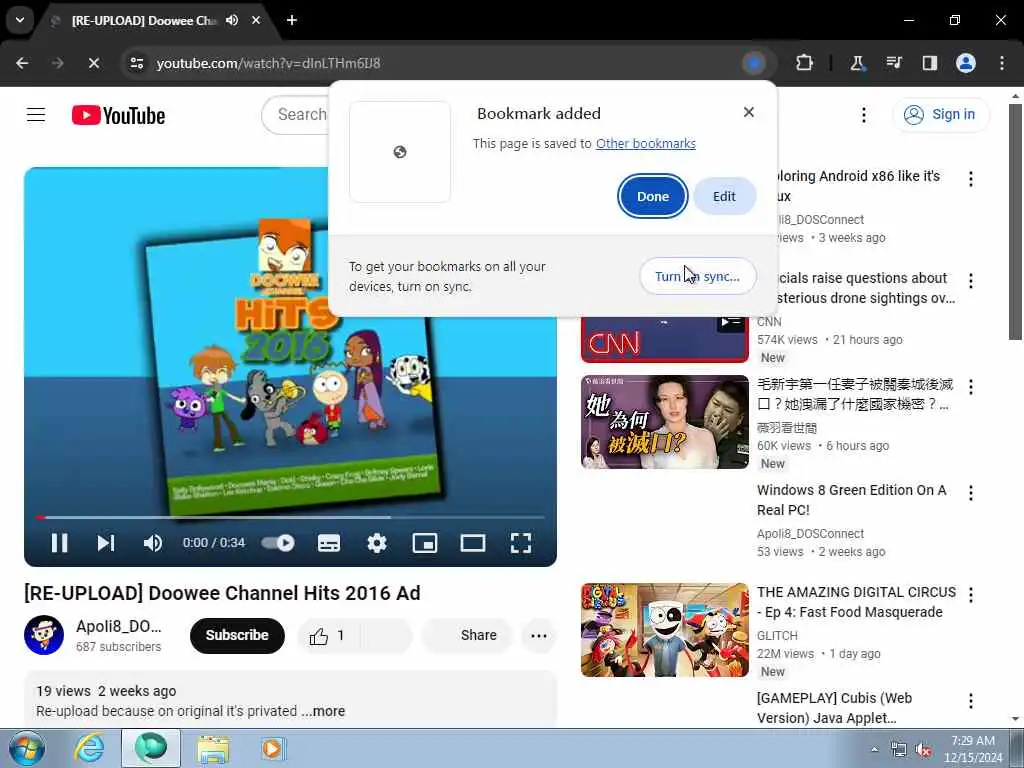1024x768 pixels.
Task: Open the Apoli8_DO... channel name
Action: (x=118, y=626)
